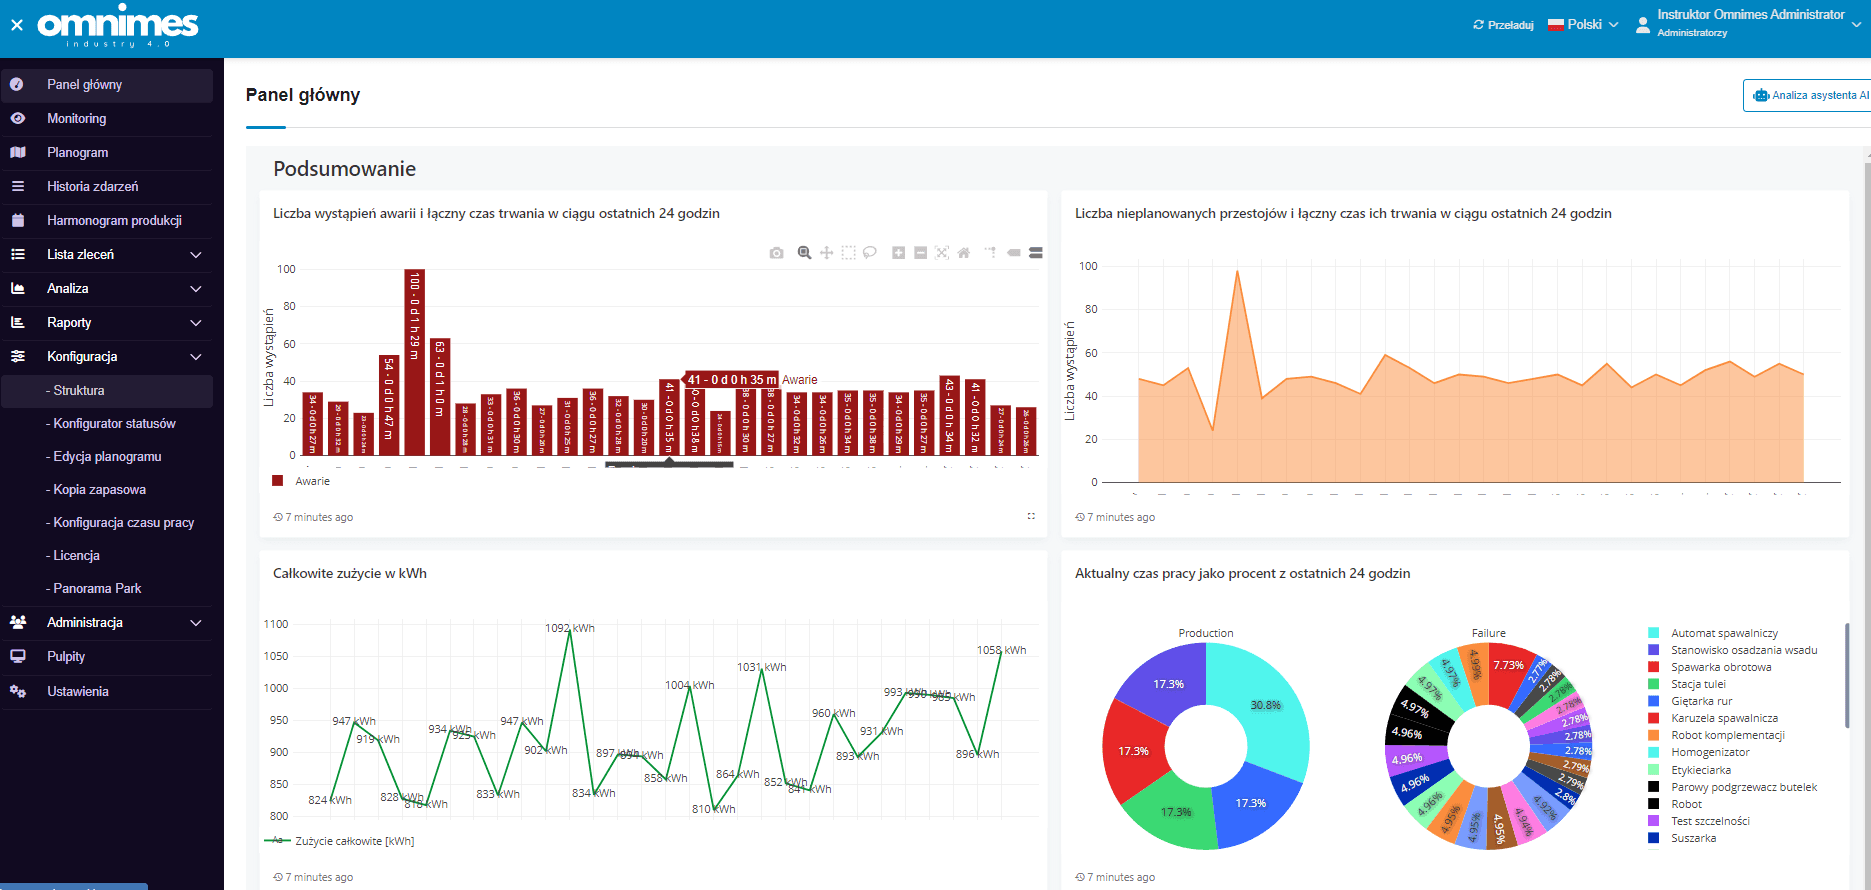Toggle Spawarka obrotowa in pie legend

(x=1710, y=667)
